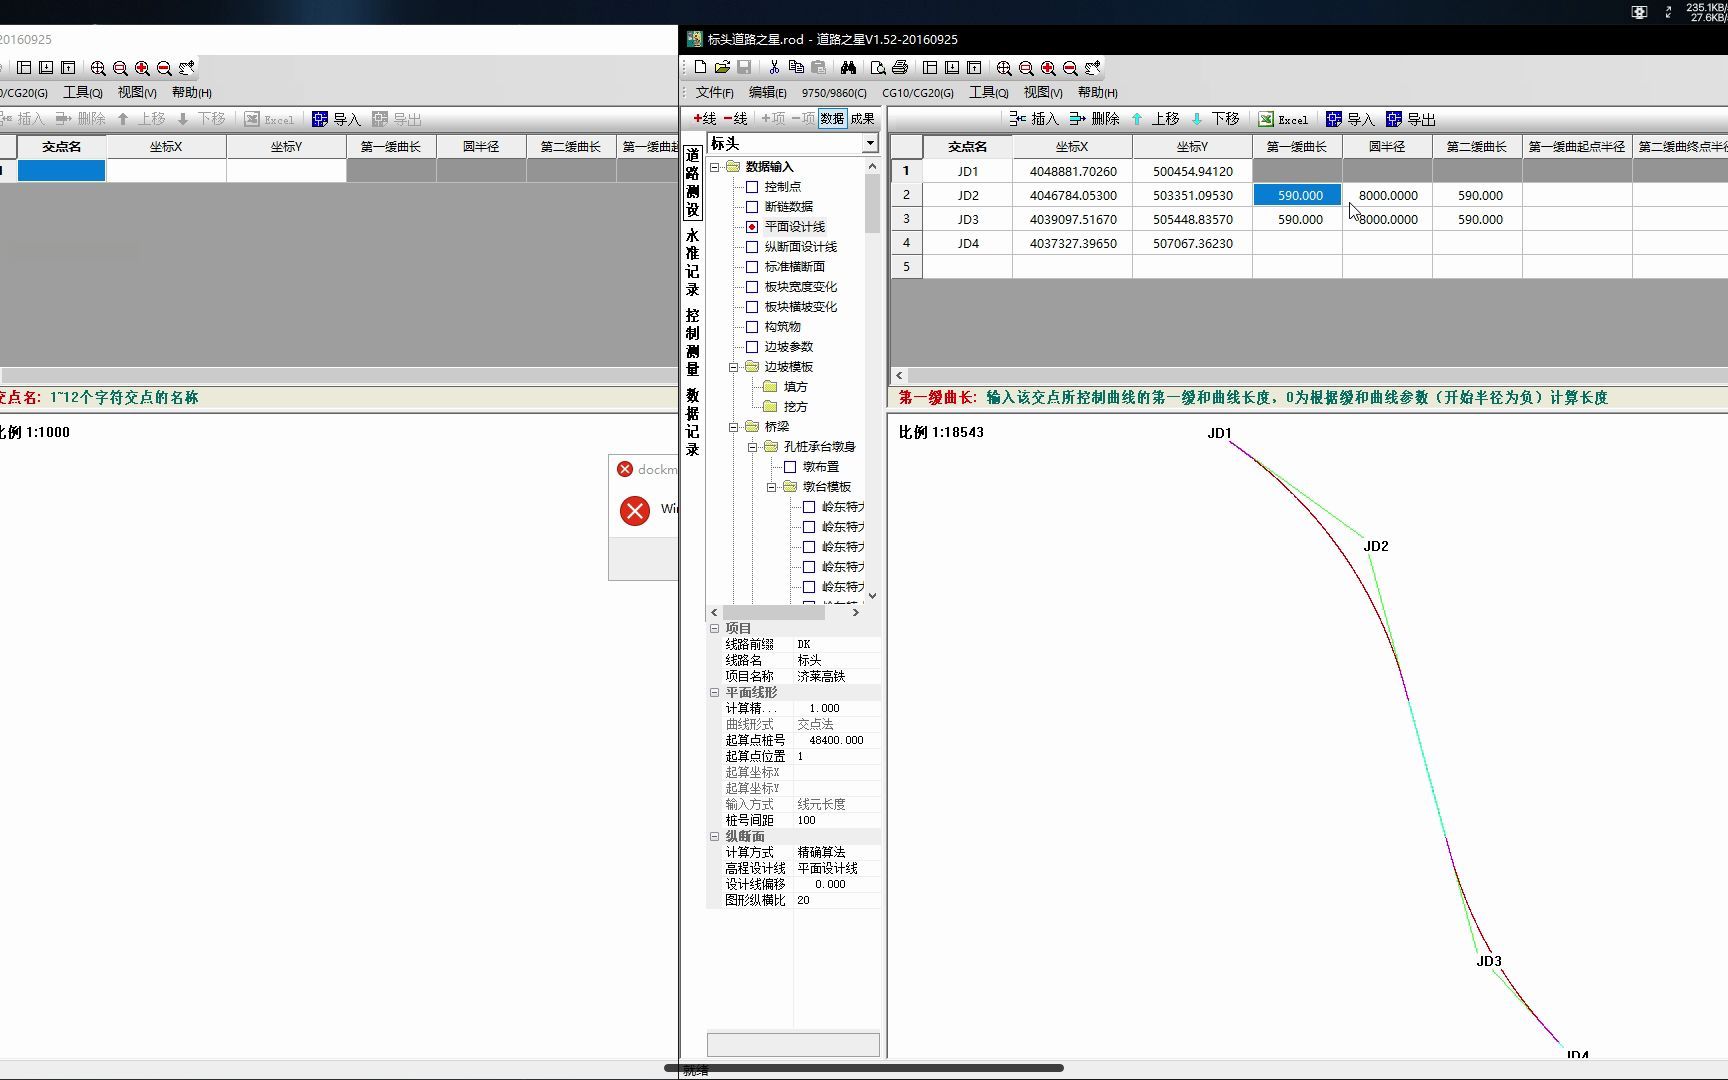This screenshot has height=1080, width=1728.
Task: Click the first panel layout icon, right window
Action: click(x=930, y=67)
